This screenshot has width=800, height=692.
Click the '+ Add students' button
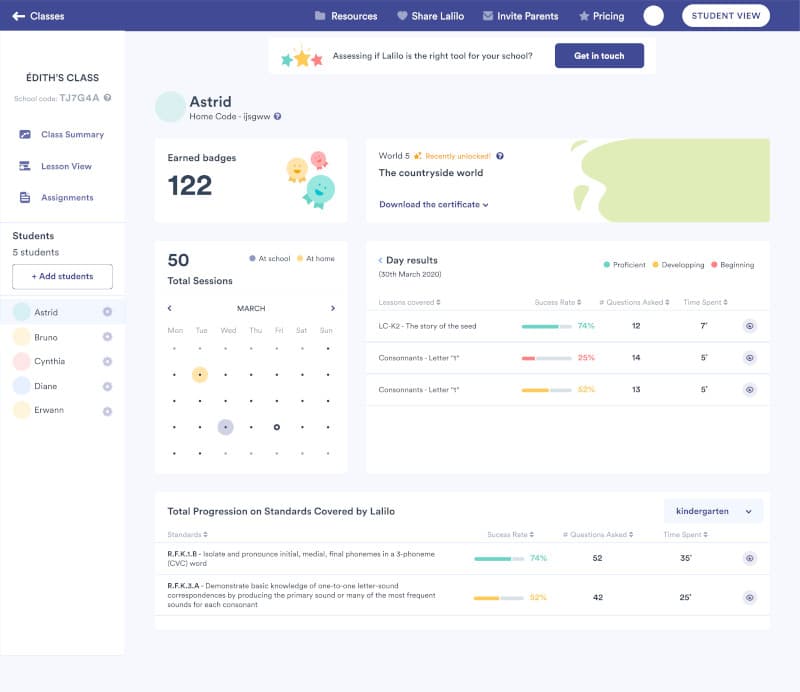point(62,277)
